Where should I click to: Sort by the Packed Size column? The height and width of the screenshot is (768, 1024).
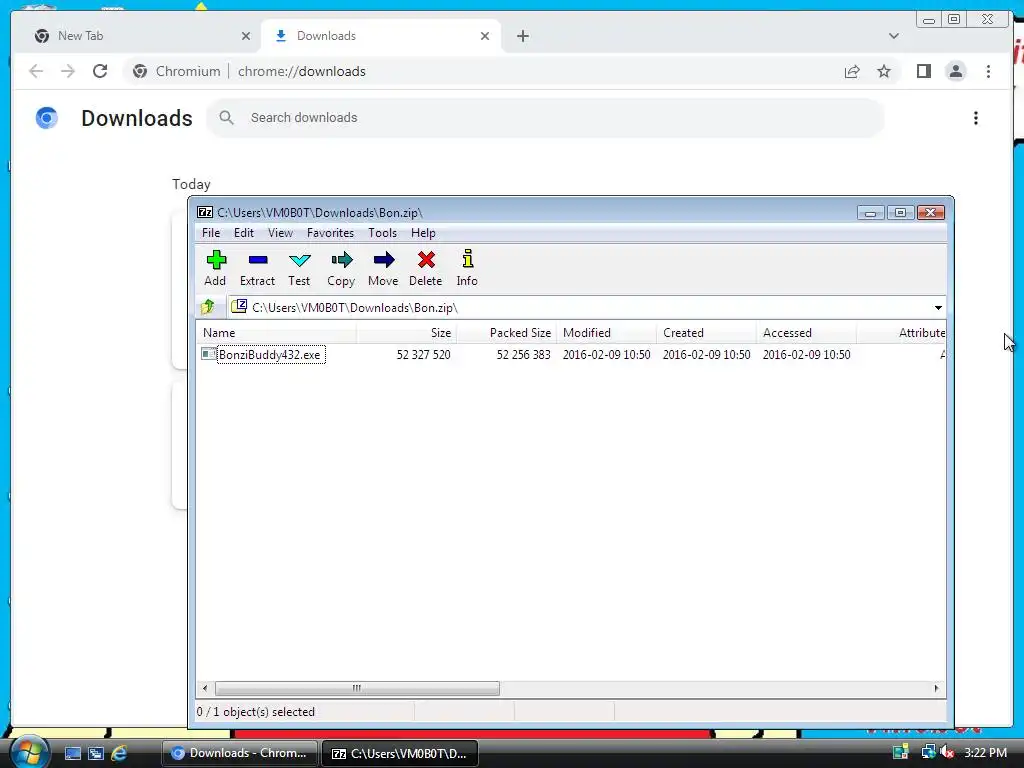coord(507,333)
